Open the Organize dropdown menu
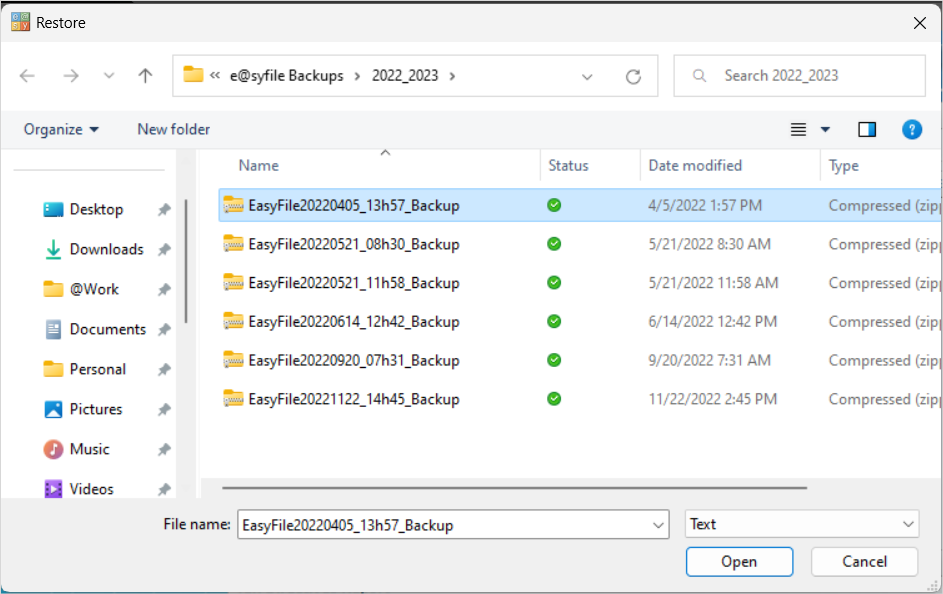Viewport: 943px width, 594px height. point(60,129)
